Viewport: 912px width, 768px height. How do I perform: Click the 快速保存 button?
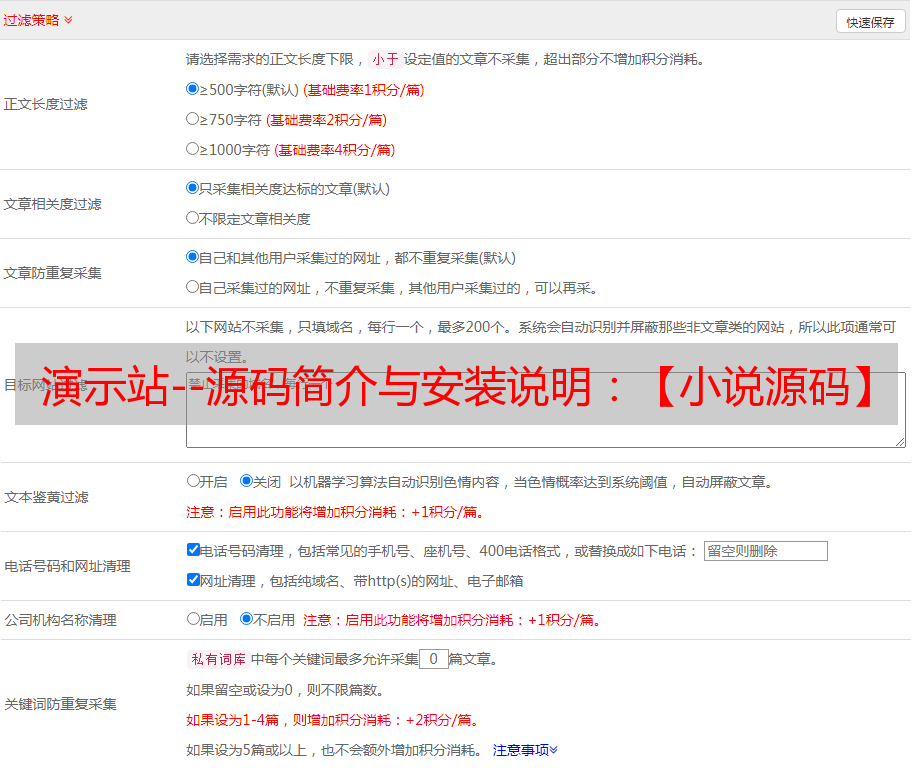click(870, 22)
